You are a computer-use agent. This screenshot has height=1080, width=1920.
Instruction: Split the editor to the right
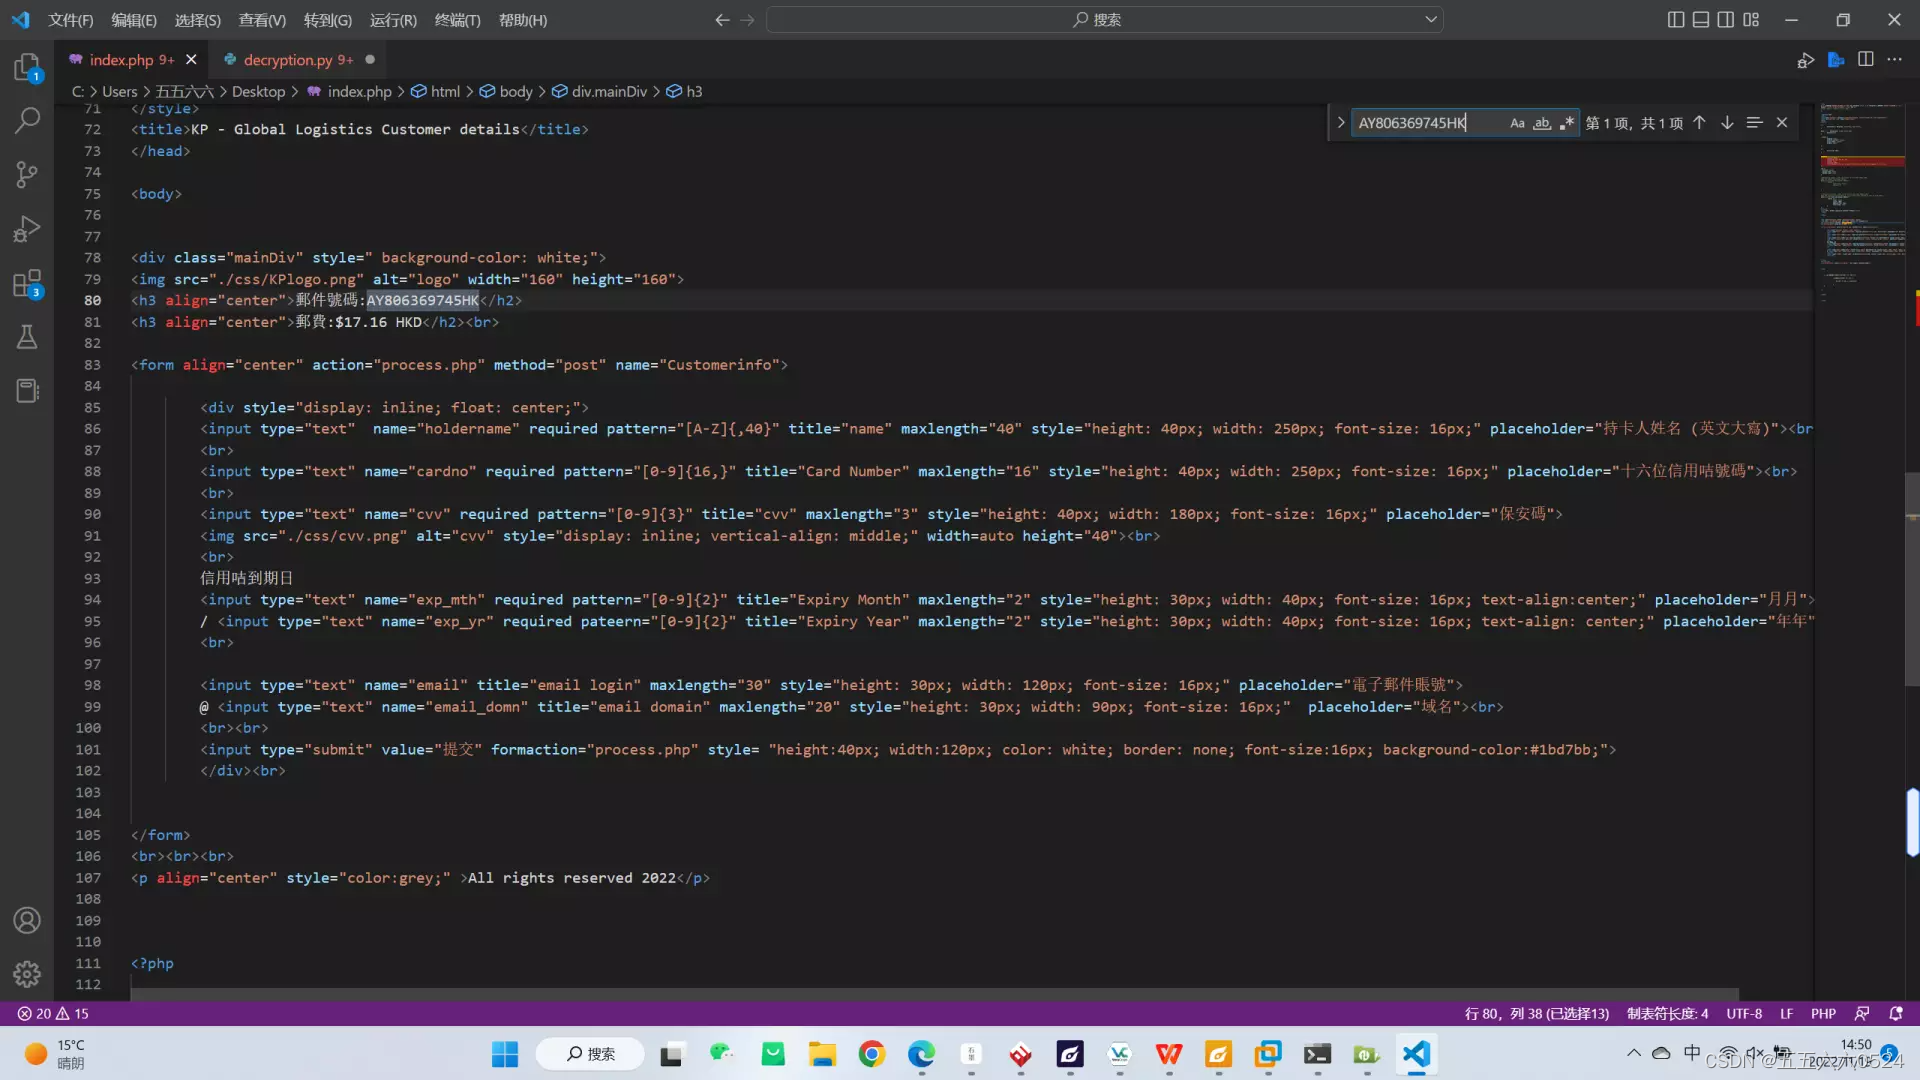point(1866,60)
